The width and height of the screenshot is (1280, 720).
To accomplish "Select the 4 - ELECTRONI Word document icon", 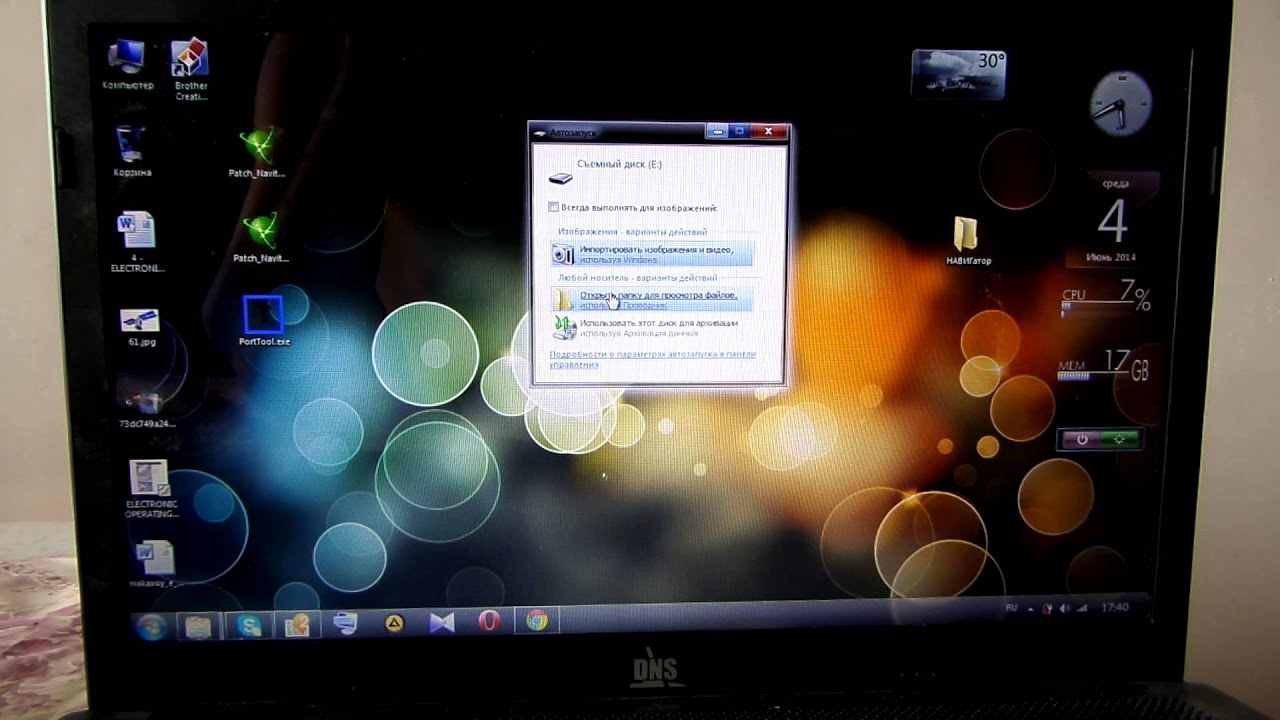I will (136, 242).
